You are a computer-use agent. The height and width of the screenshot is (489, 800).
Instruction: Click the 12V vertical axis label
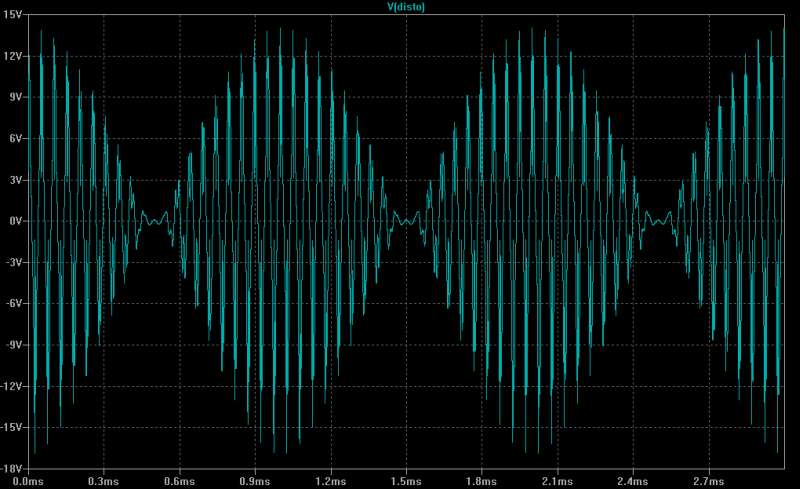click(x=12, y=56)
